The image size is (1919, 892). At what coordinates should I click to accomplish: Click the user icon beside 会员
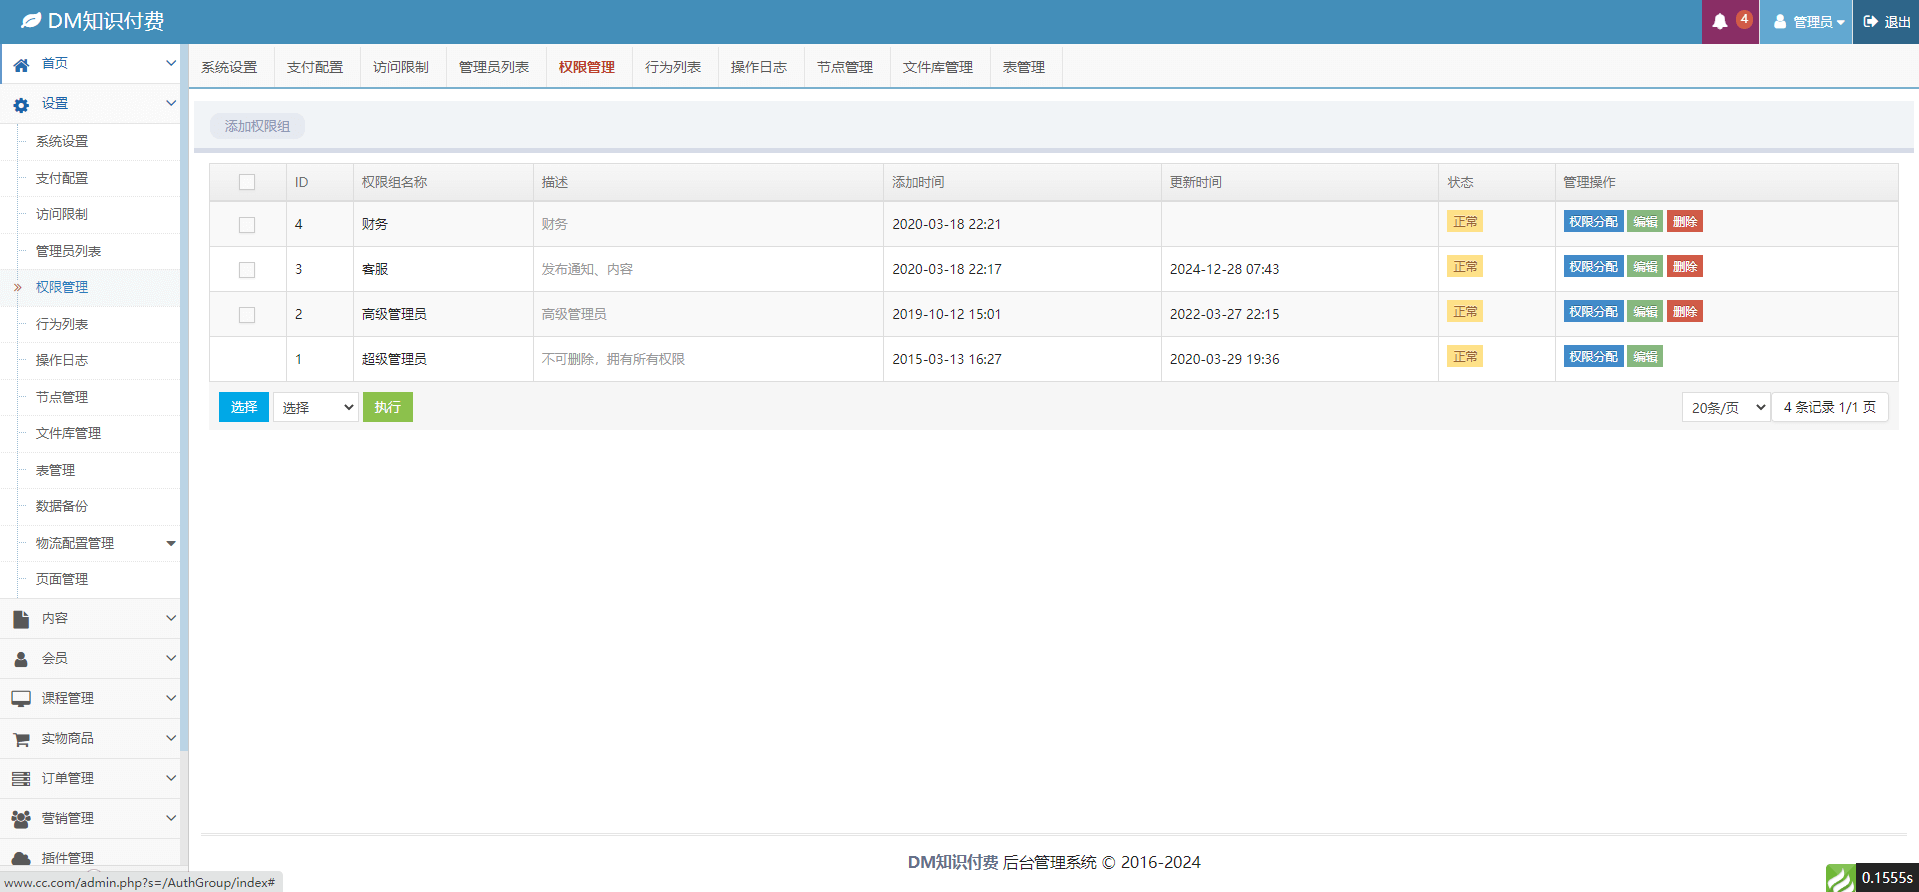(x=21, y=659)
